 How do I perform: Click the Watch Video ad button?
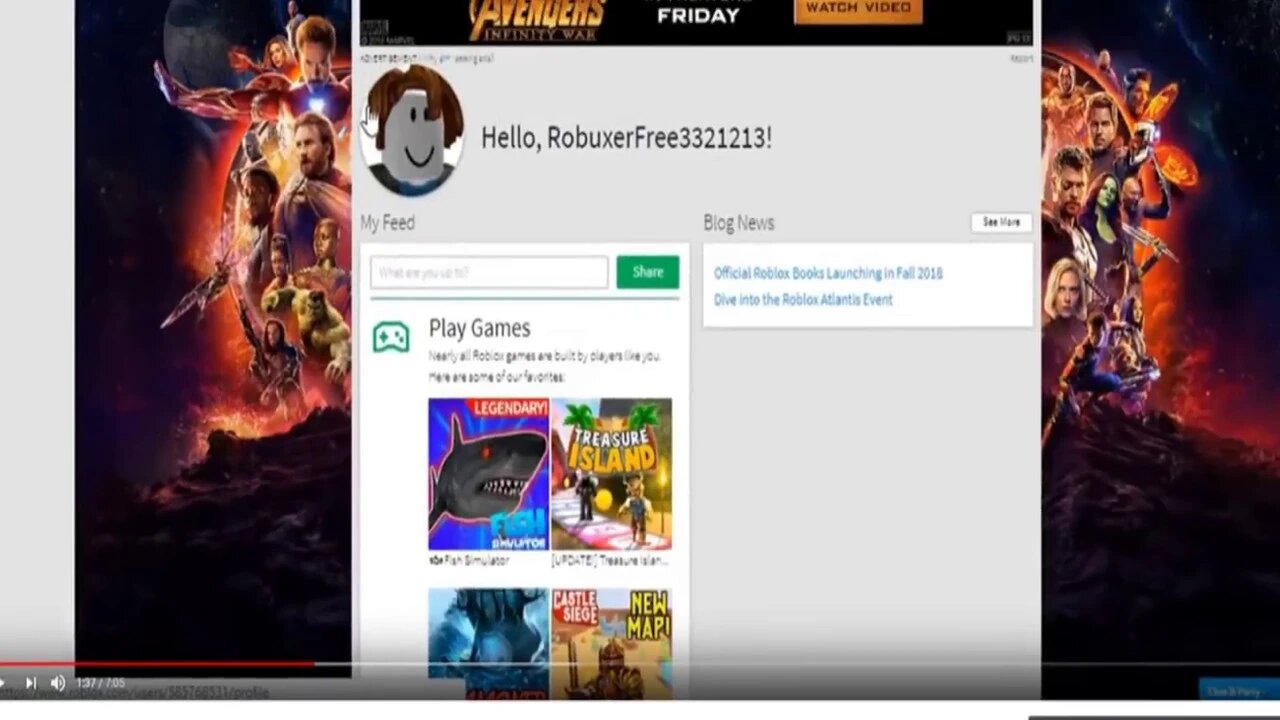tap(858, 9)
